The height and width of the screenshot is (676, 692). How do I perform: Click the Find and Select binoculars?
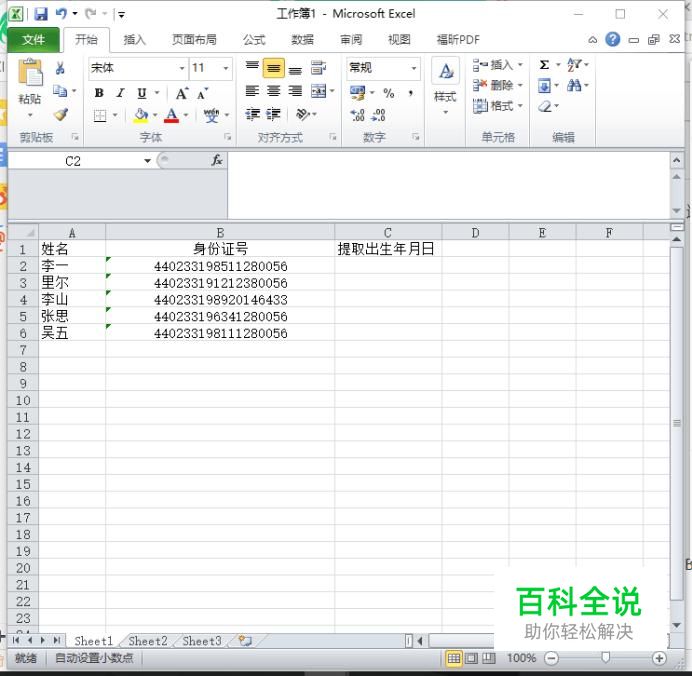pyautogui.click(x=574, y=86)
